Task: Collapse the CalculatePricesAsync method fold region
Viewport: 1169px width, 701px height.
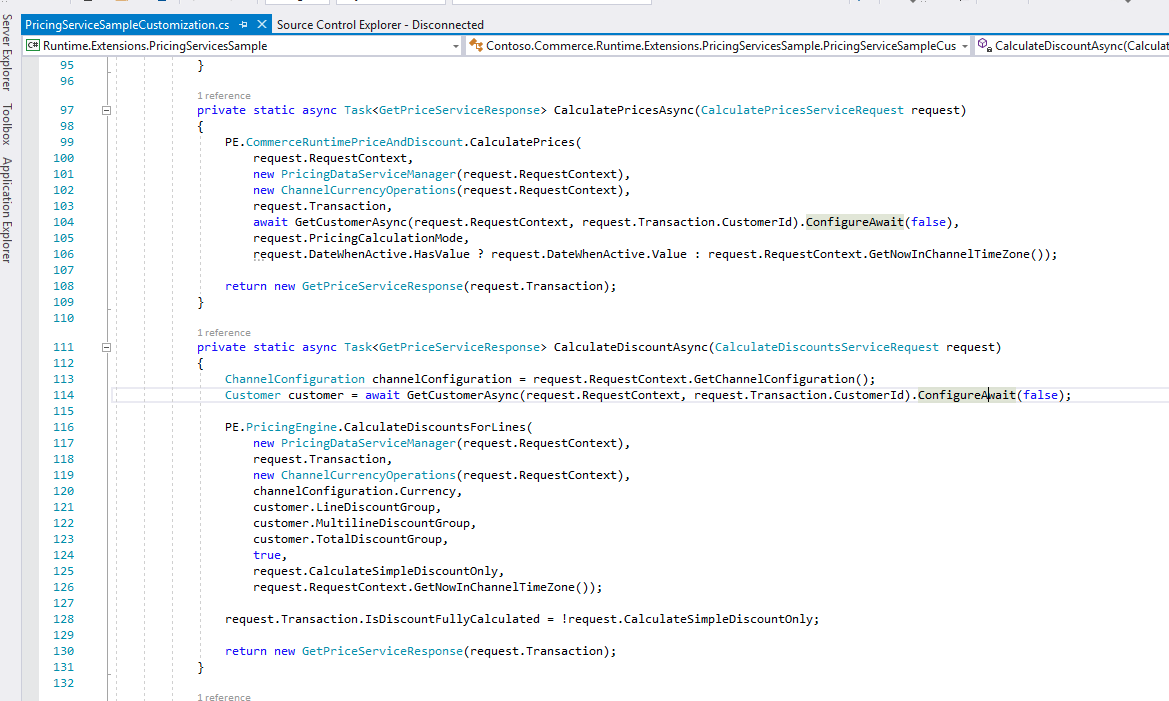Action: click(106, 110)
